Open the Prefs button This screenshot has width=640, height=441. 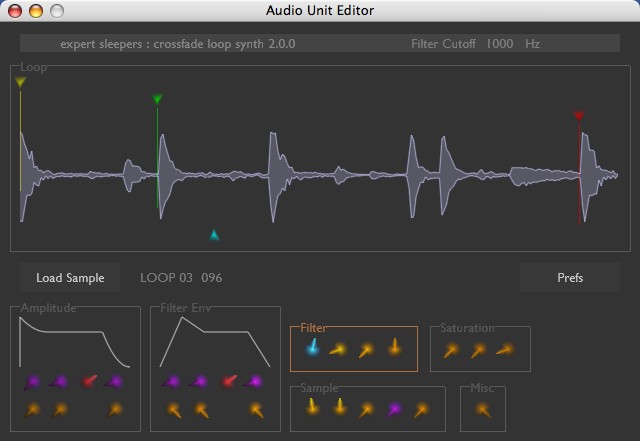pyautogui.click(x=570, y=278)
